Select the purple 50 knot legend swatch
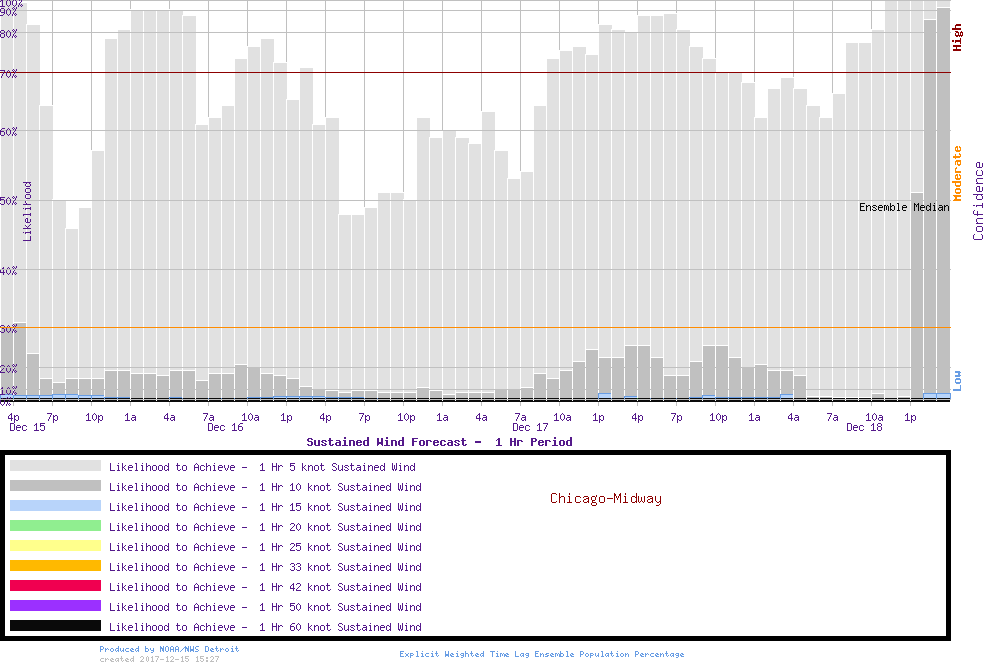 55,606
